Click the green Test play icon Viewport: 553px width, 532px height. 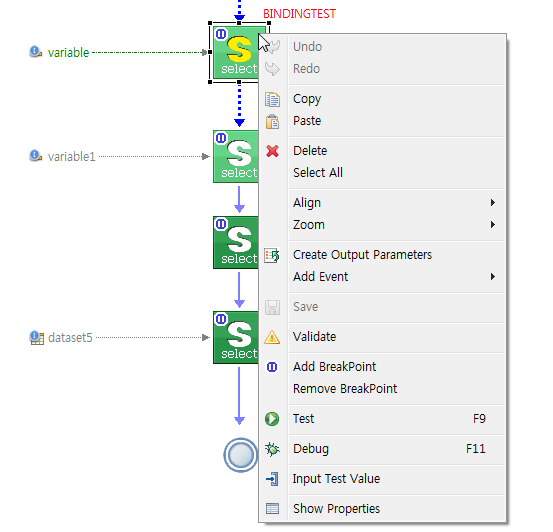click(272, 419)
